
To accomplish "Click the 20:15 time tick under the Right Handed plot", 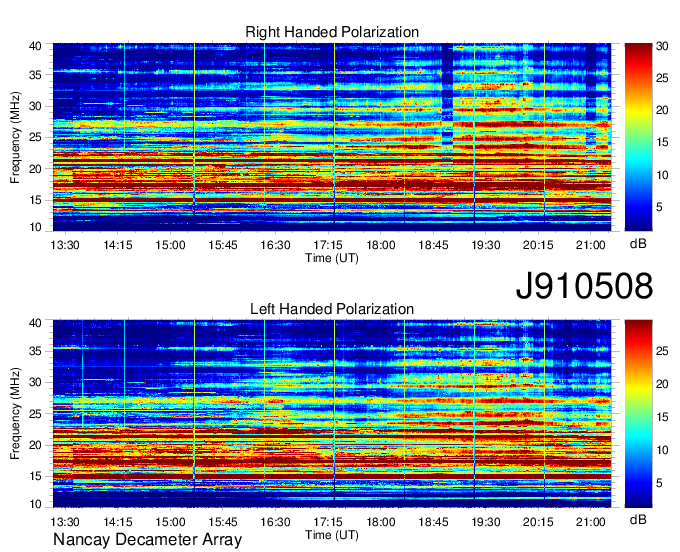I will [538, 245].
